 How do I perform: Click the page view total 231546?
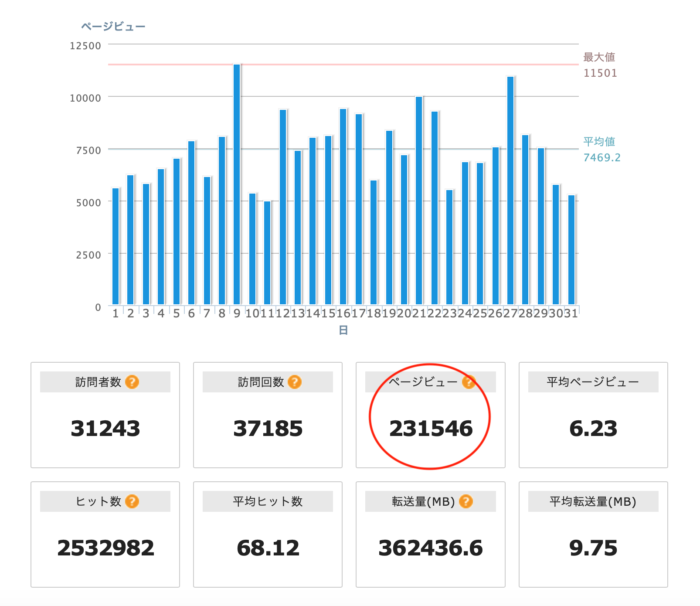tap(431, 429)
